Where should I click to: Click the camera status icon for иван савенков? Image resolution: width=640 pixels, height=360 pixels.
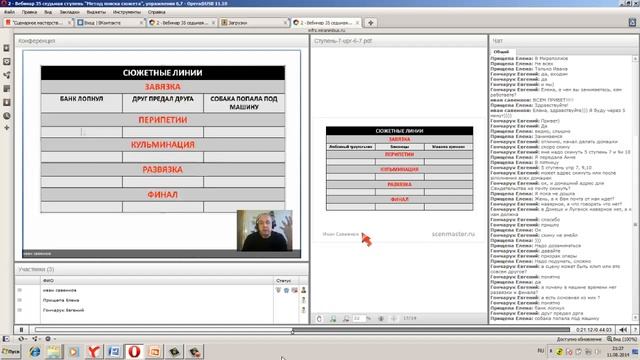click(295, 290)
